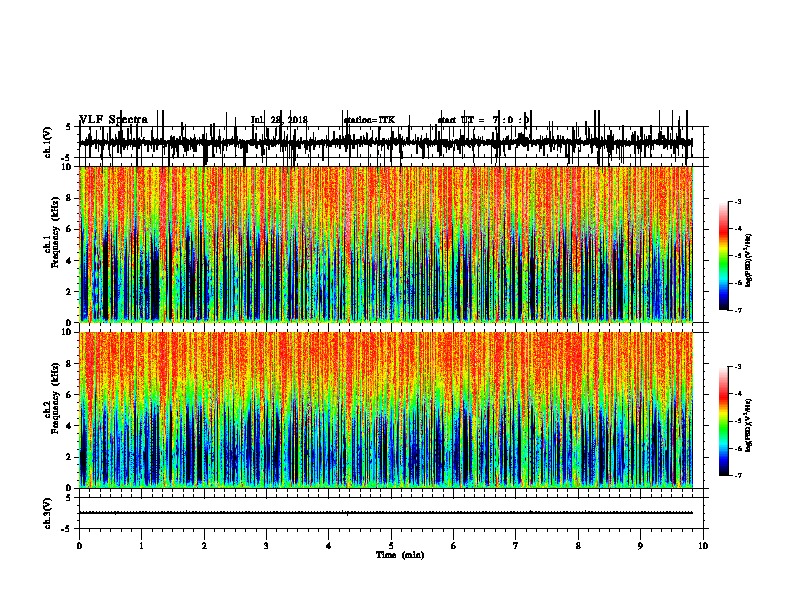Click time axis tick label "8"
792x612 pixels.
point(578,546)
